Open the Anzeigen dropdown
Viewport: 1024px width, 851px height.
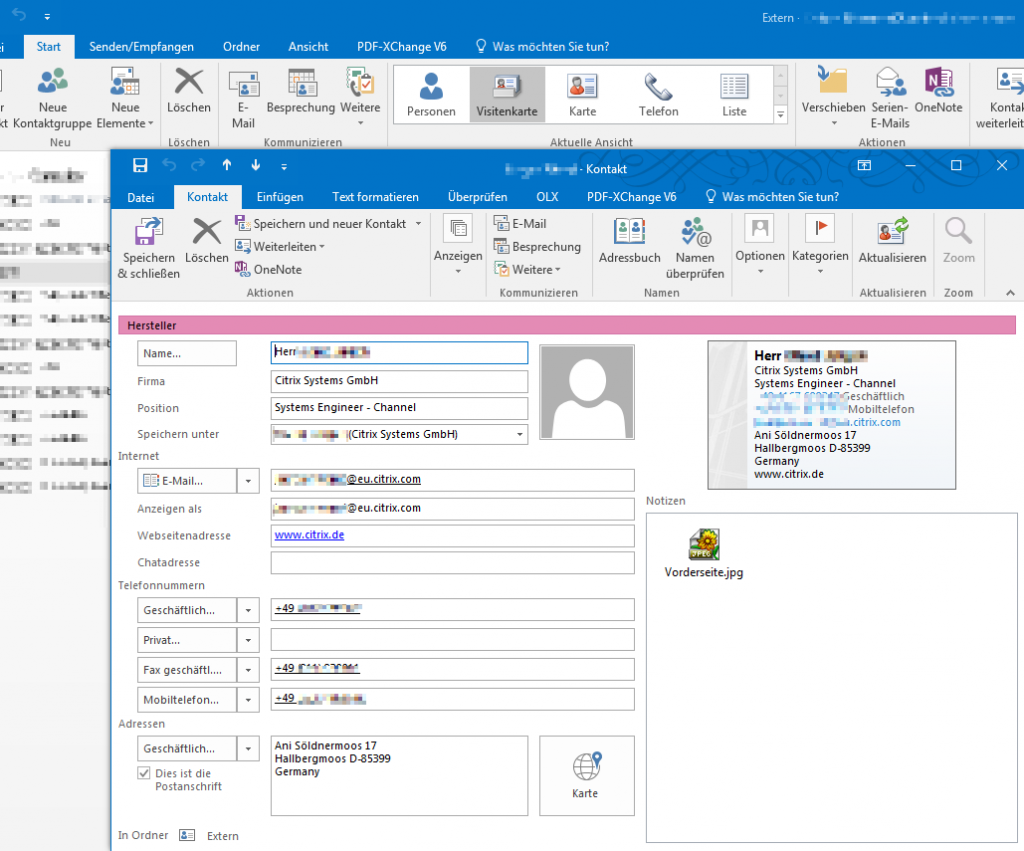click(x=458, y=248)
